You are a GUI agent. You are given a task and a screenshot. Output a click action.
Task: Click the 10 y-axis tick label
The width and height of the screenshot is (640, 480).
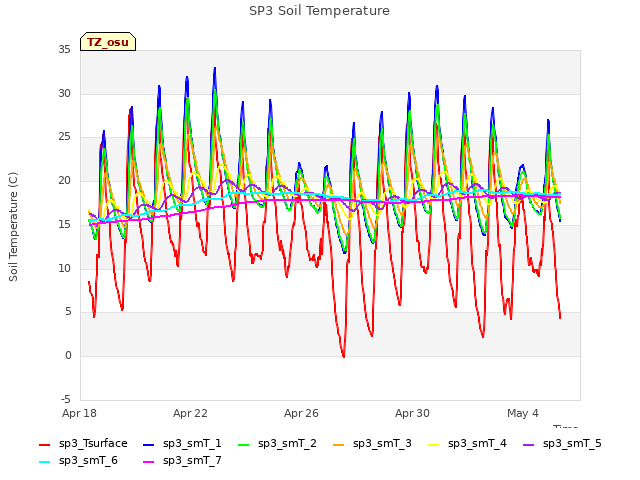pos(64,268)
